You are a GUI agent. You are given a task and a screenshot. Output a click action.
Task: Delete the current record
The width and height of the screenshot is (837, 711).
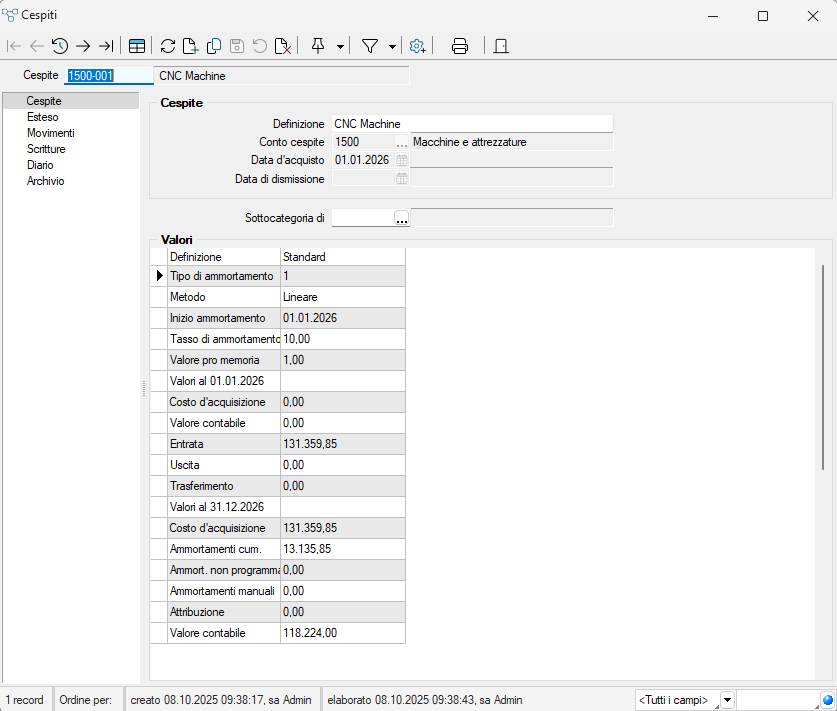tap(283, 46)
